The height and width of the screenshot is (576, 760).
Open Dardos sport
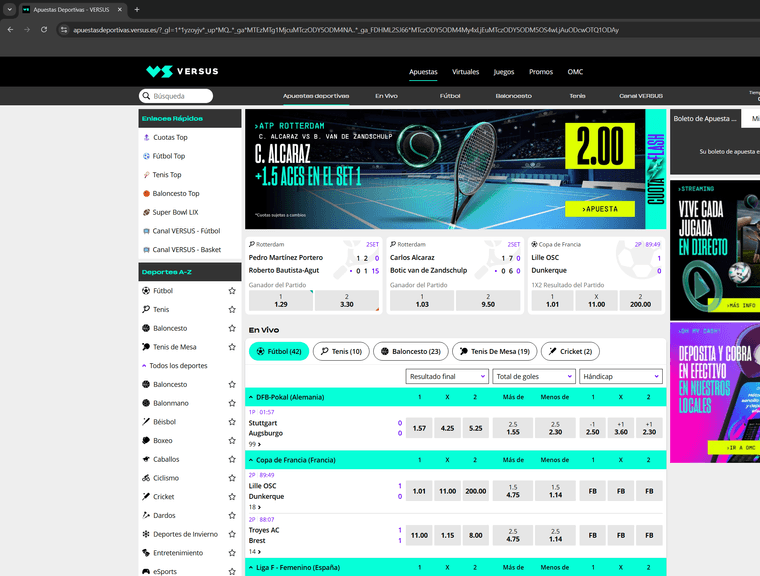pyautogui.click(x=164, y=515)
